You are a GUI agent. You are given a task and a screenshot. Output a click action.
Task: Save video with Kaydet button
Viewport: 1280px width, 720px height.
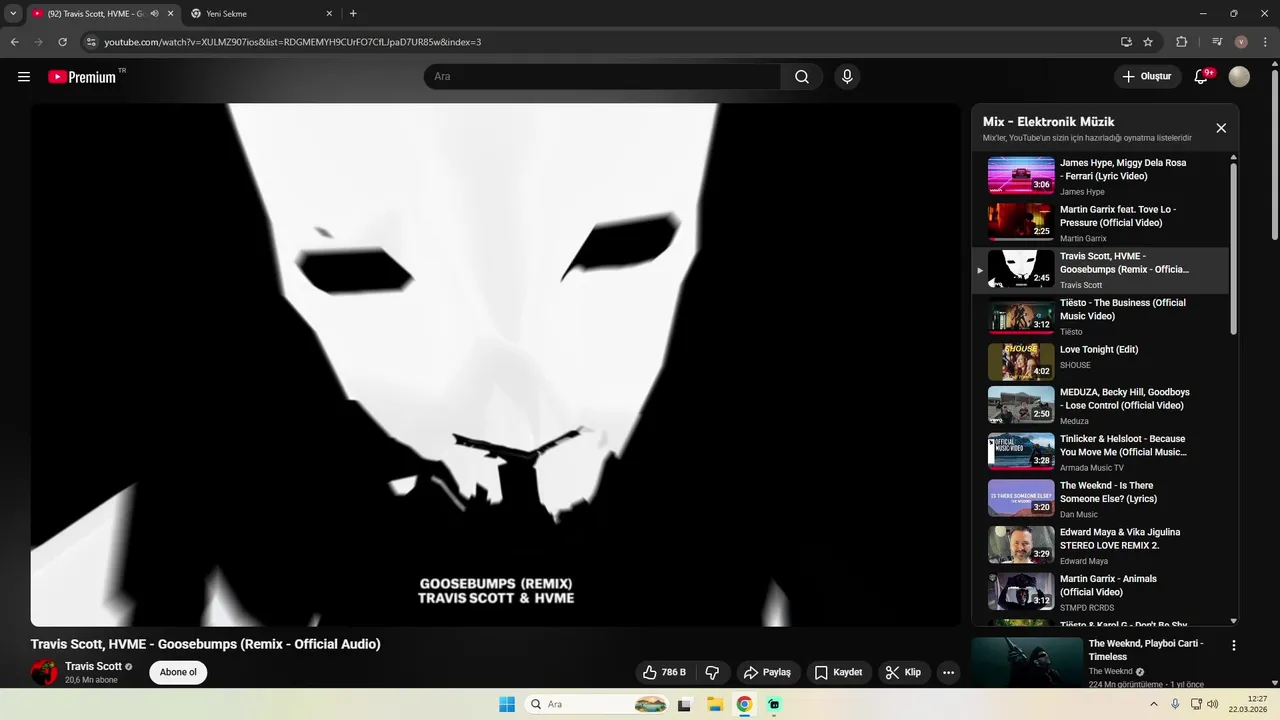click(838, 672)
